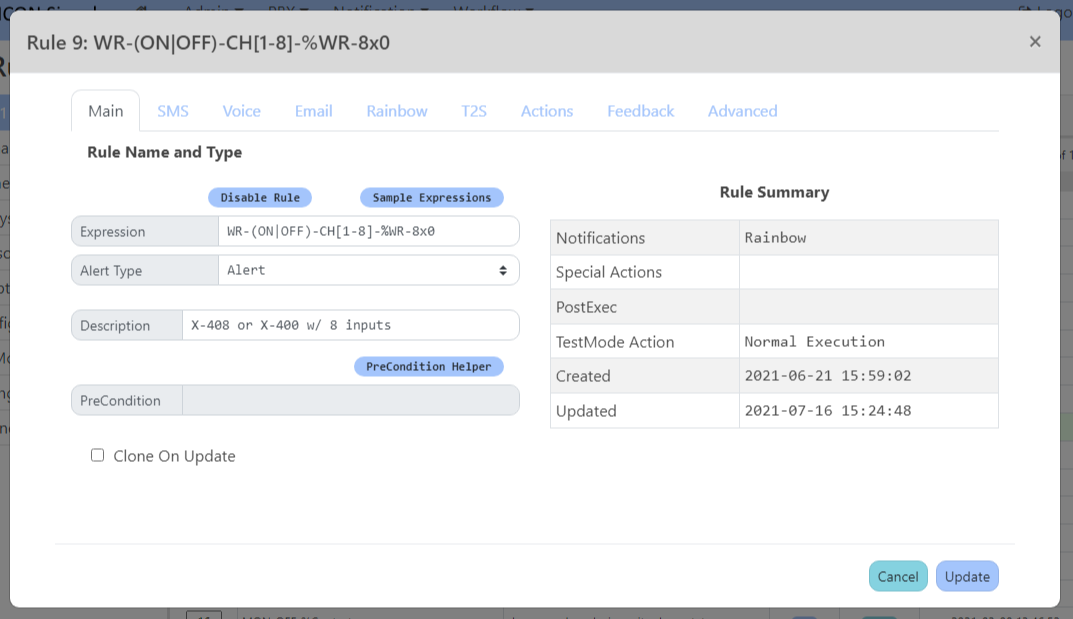View the Feedback tab

640,111
